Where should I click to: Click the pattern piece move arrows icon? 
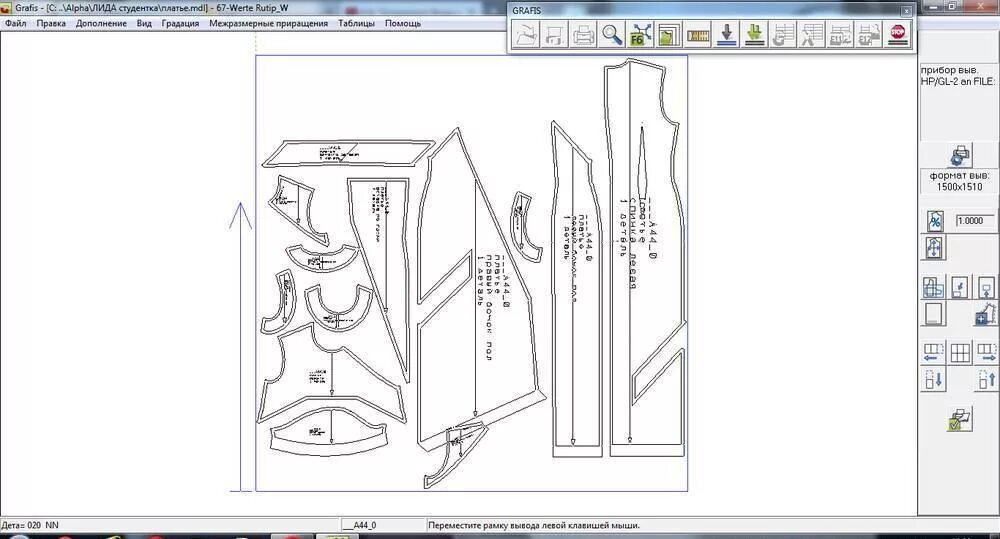[934, 247]
